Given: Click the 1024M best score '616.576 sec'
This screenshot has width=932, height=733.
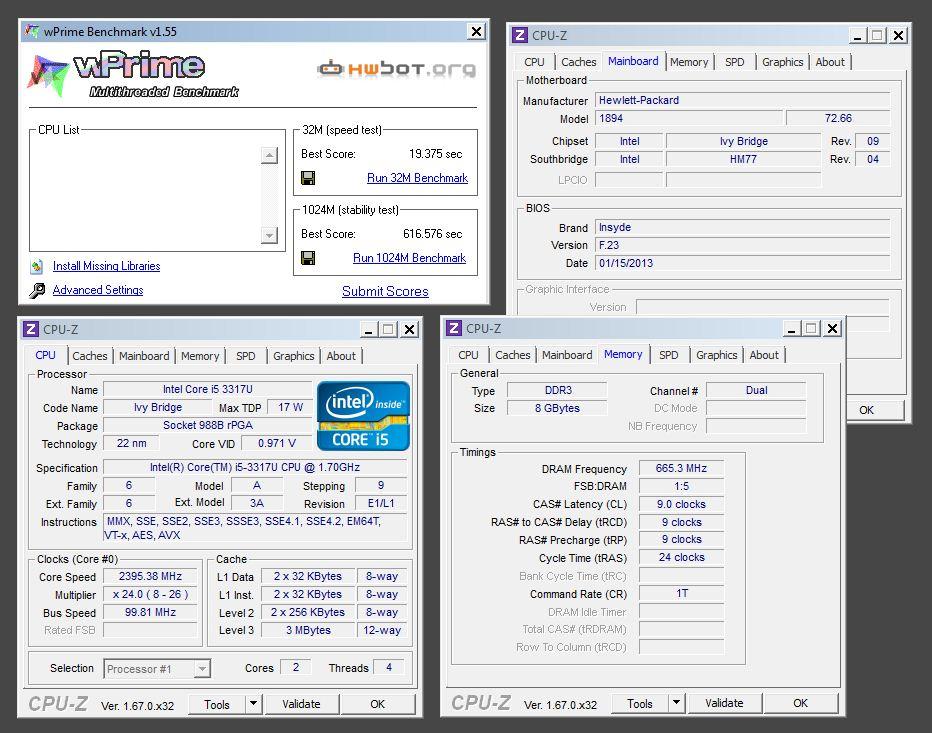Looking at the screenshot, I should coord(433,234).
